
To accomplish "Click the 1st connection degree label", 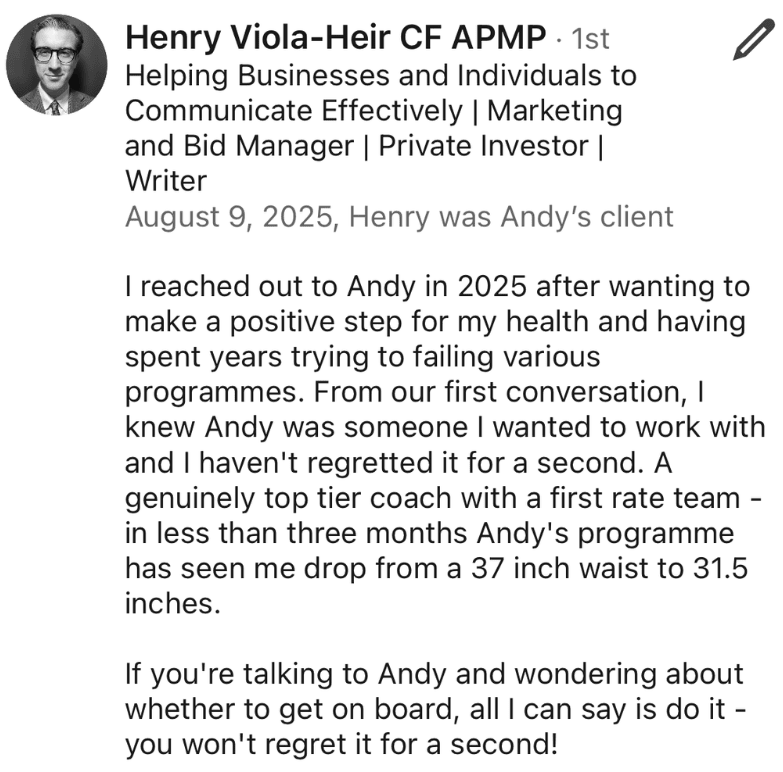I will click(x=589, y=39).
